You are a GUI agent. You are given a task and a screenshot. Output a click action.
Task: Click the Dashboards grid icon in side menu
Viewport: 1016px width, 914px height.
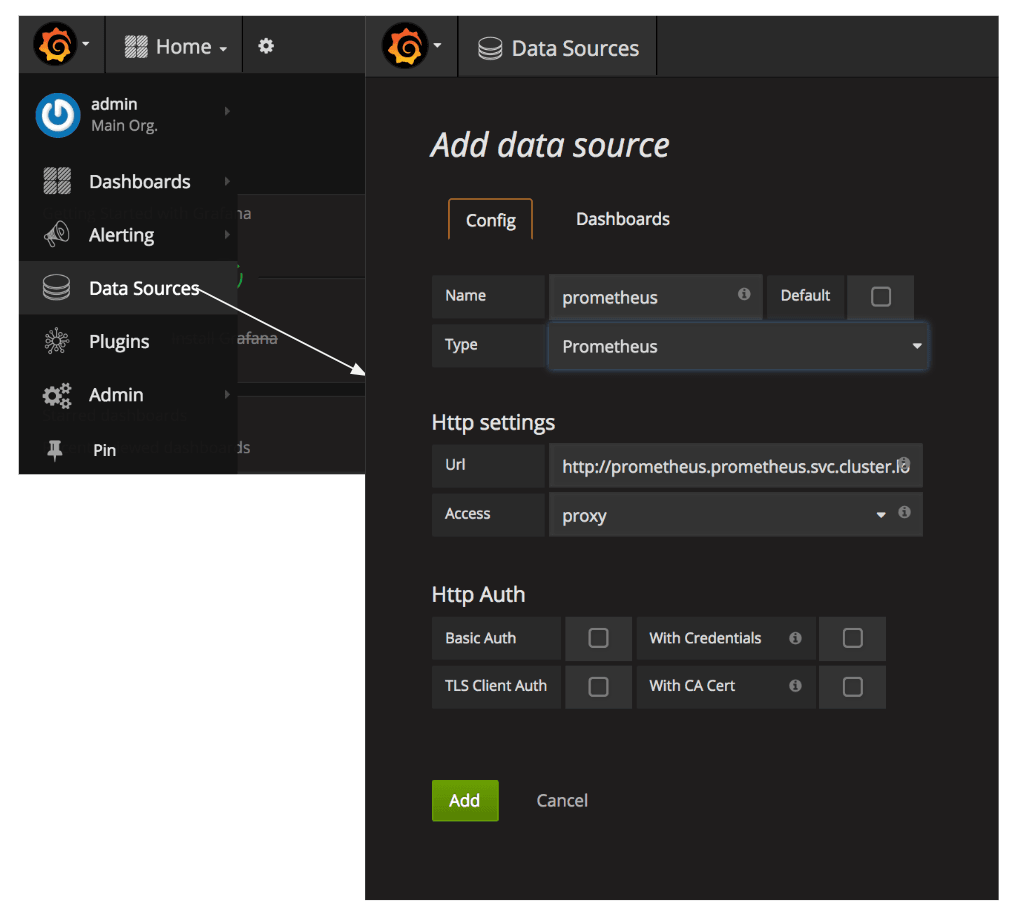point(57,181)
